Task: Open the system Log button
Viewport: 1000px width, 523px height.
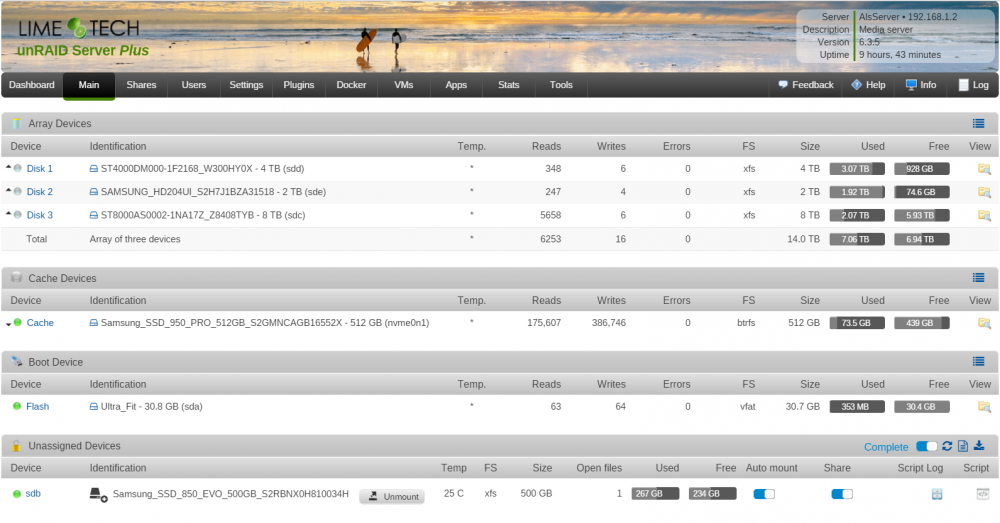Action: click(973, 85)
